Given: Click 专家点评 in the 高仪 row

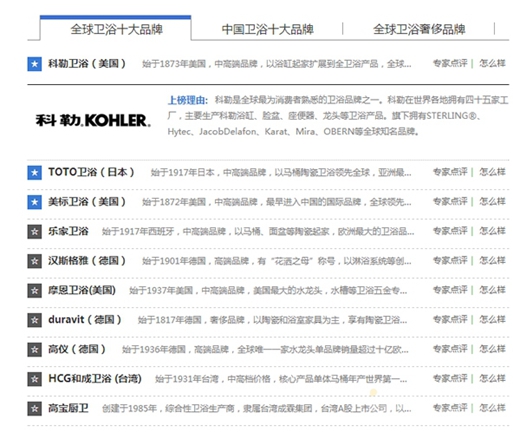Looking at the screenshot, I should pos(450,349).
